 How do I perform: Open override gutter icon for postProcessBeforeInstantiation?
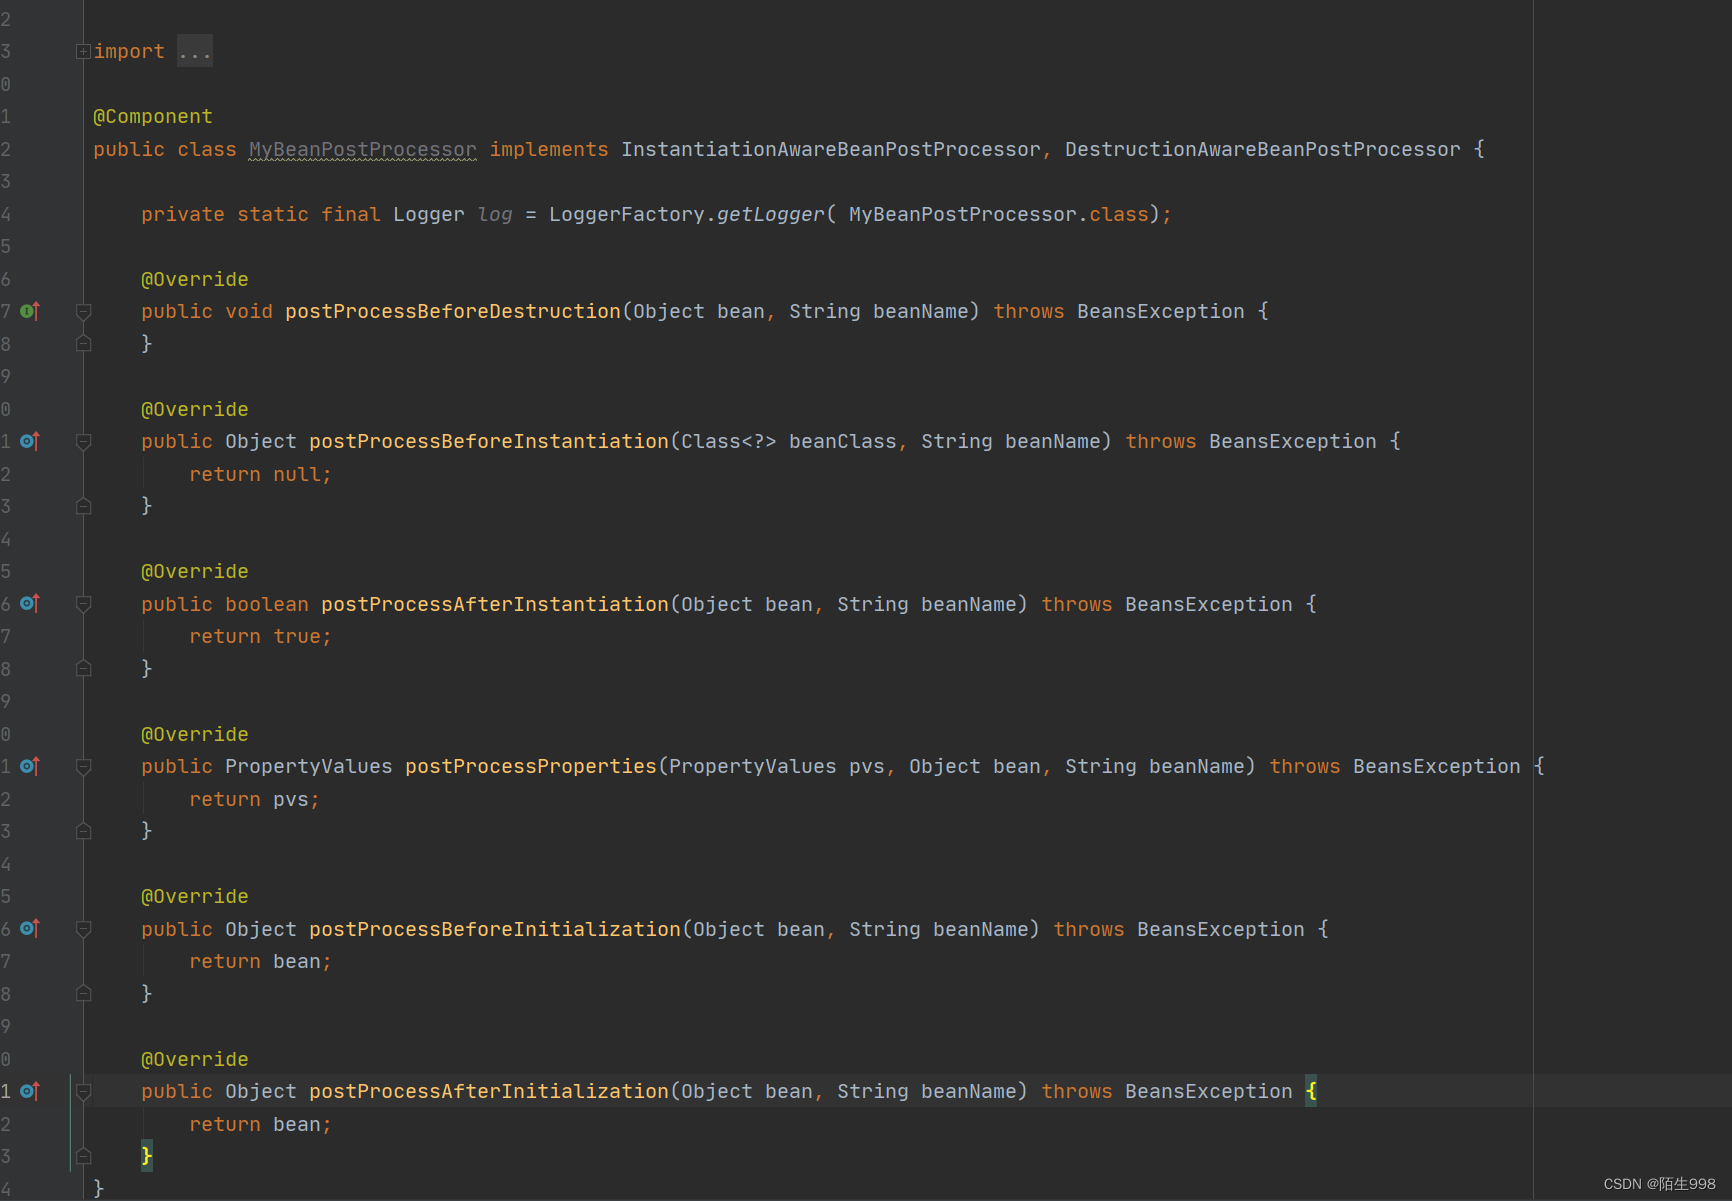[x=30, y=441]
